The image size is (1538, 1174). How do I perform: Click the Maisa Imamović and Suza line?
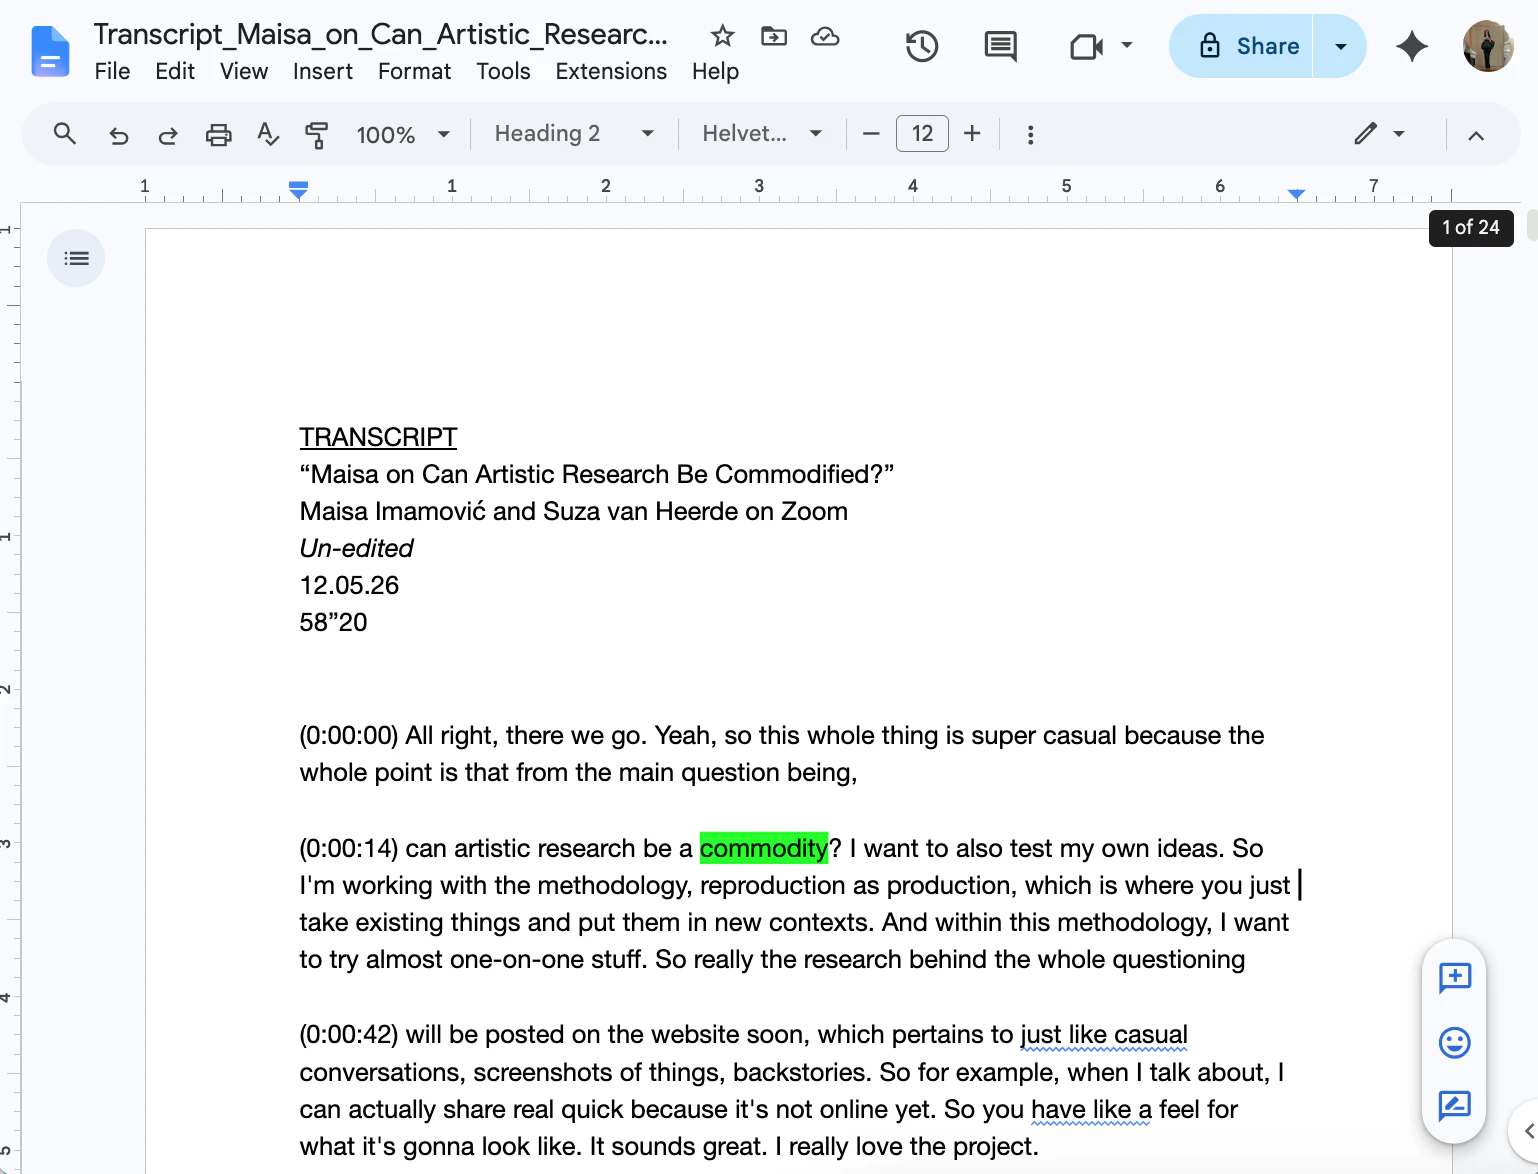(x=573, y=511)
